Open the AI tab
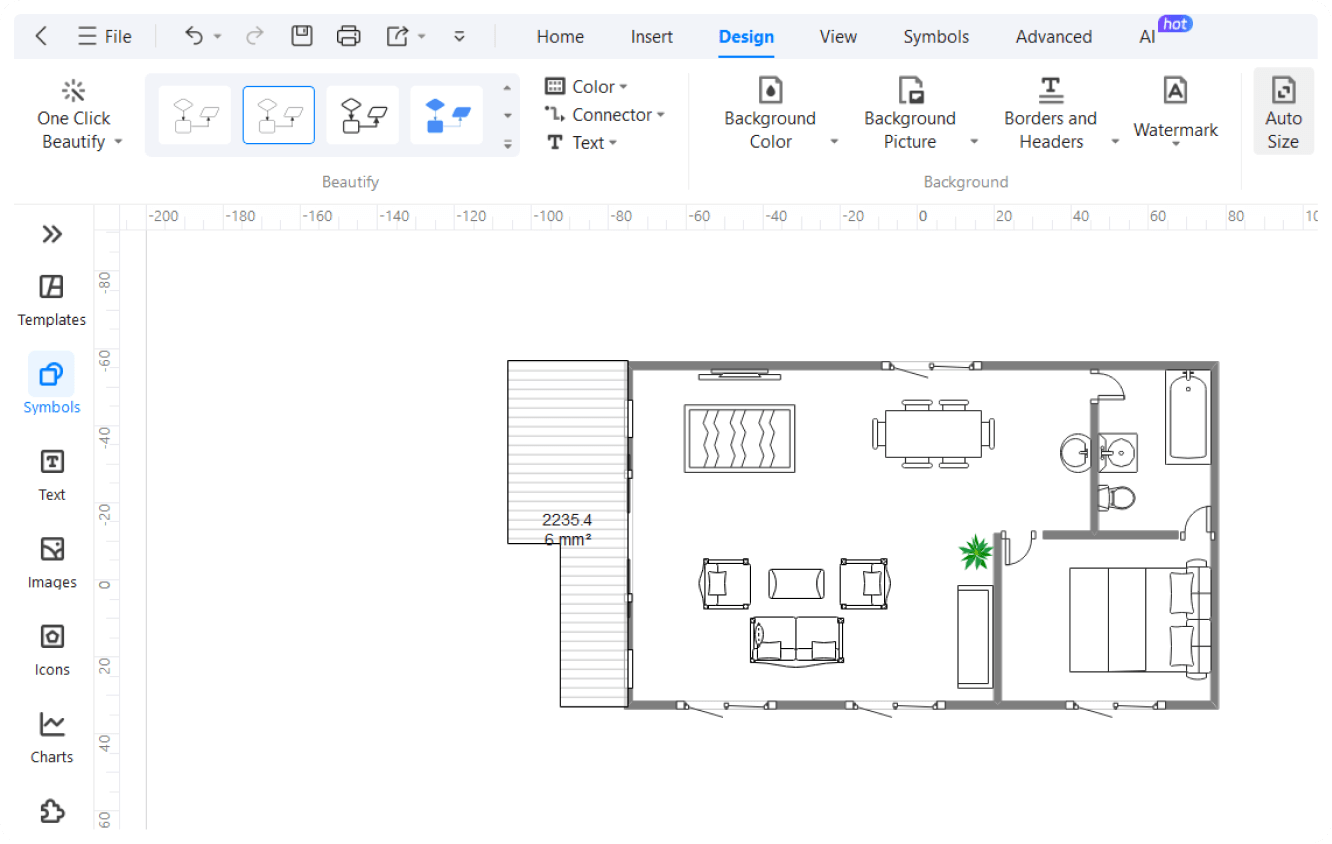 point(1147,37)
